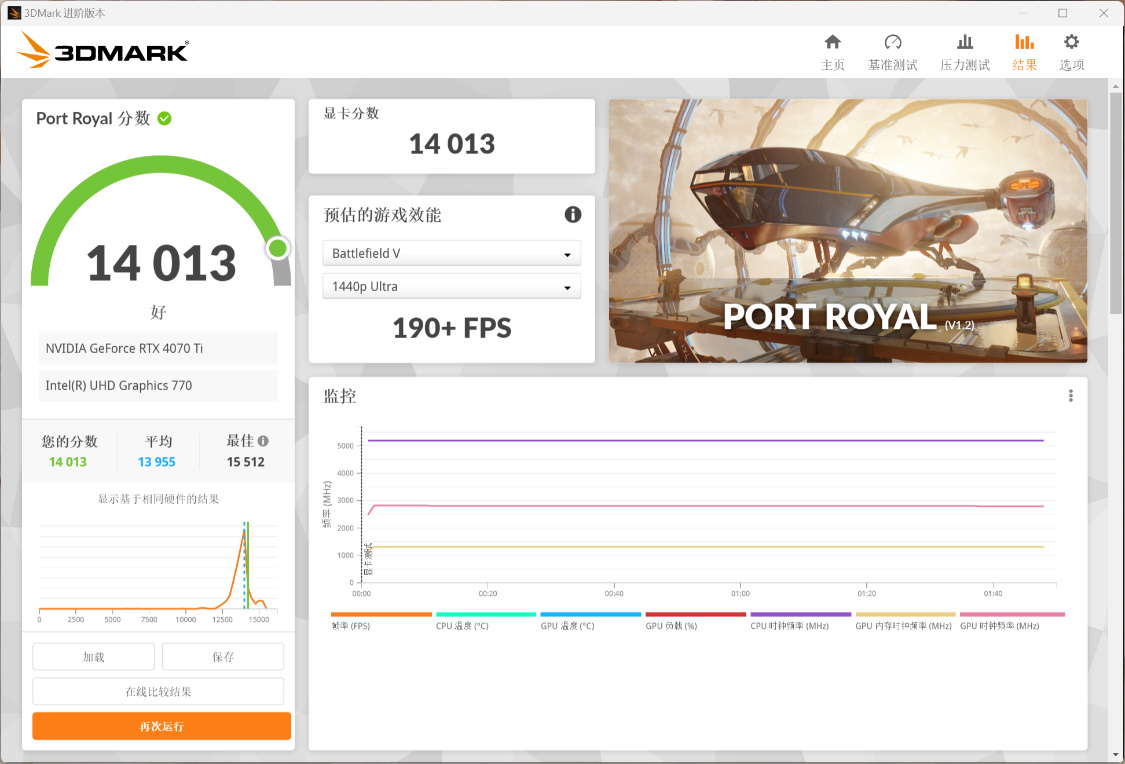Toggle the 帧率 (FPS) orange legend swatch
This screenshot has height=764, width=1125.
coord(381,615)
